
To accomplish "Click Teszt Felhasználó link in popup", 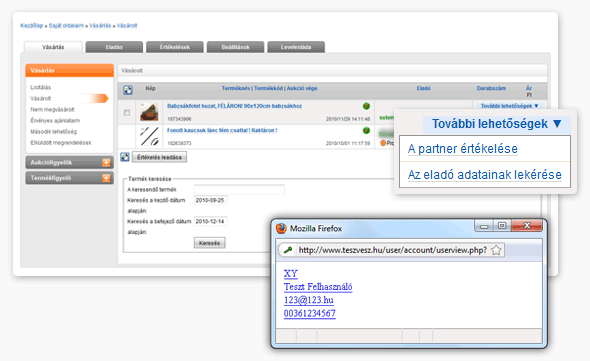I will (318, 287).
